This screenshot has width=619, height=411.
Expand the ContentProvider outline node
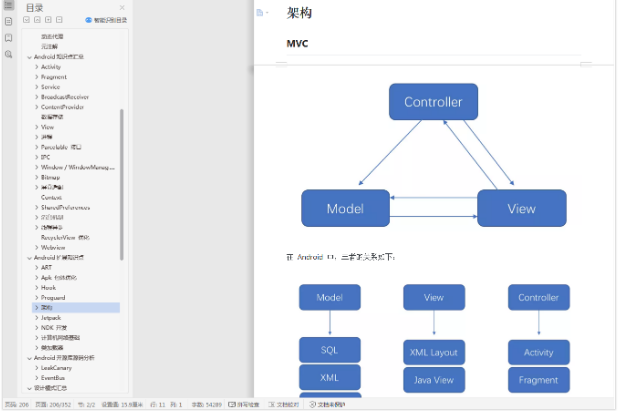coord(37,107)
